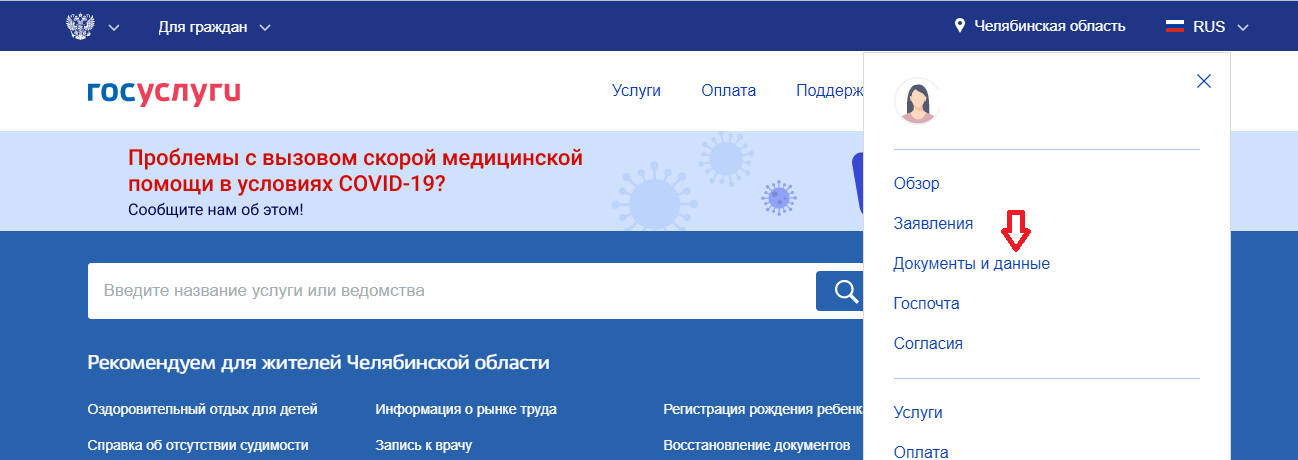Open the «Услуги» top navigation item

coord(636,90)
